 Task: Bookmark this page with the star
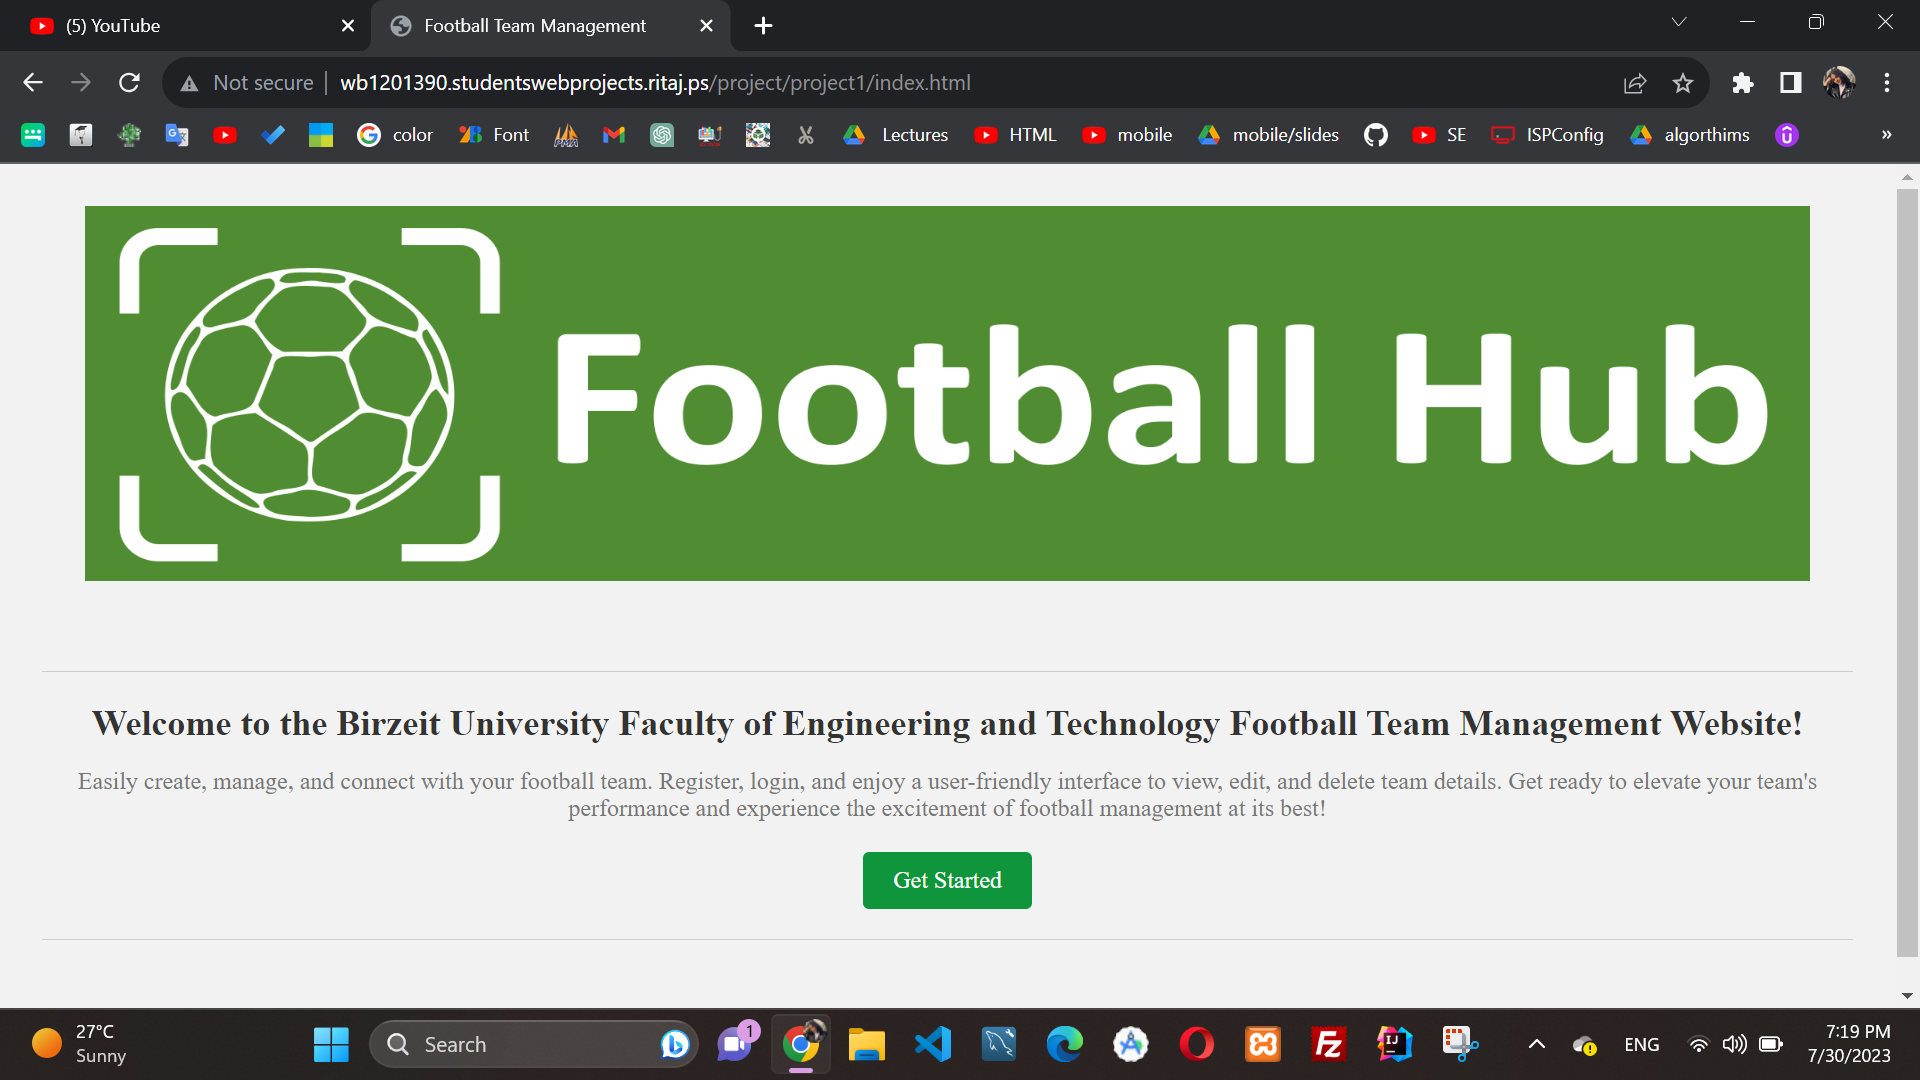tap(1683, 83)
